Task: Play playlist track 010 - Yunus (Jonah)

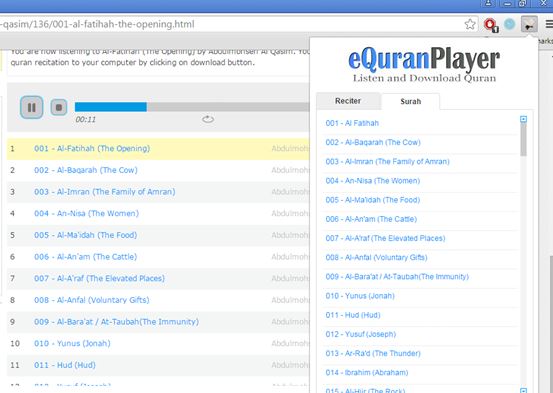Action: [72, 343]
